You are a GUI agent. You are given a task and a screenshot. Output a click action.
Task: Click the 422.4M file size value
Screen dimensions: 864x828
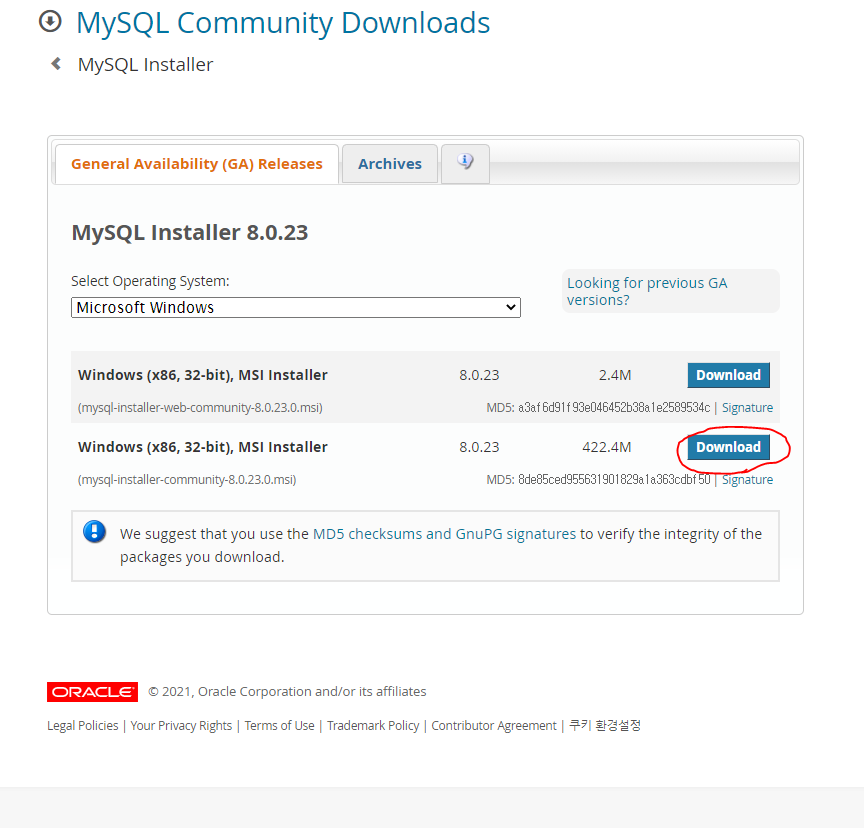pos(607,447)
